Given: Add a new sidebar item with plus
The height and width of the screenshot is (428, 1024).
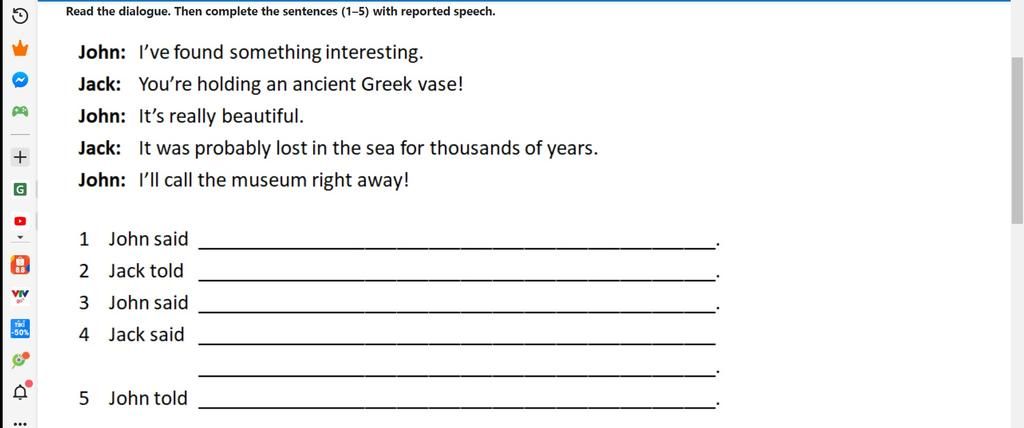Looking at the screenshot, I should tap(21, 157).
